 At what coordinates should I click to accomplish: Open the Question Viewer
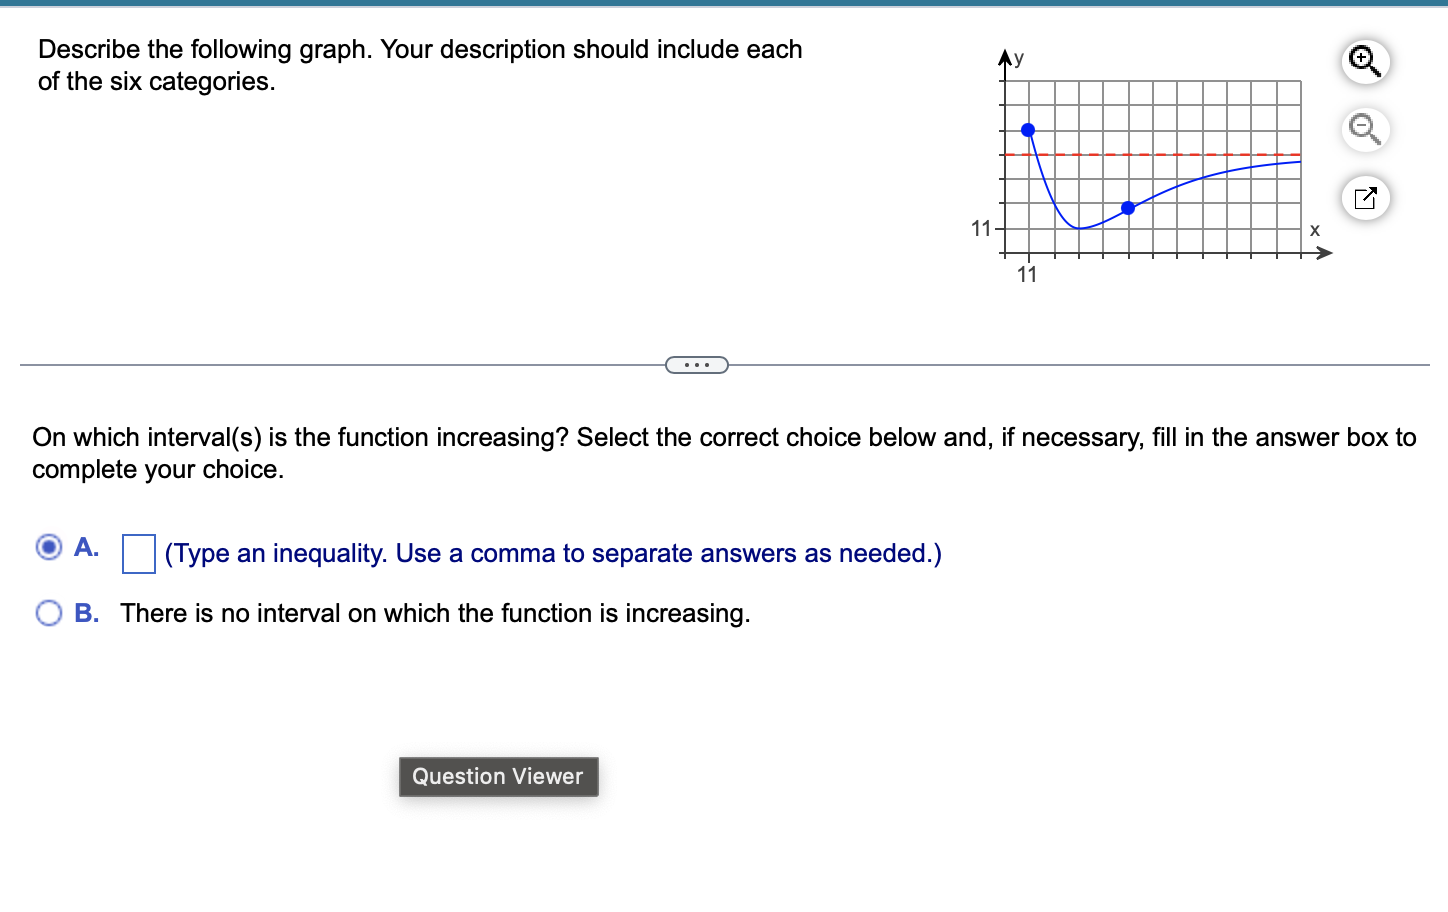(x=498, y=776)
